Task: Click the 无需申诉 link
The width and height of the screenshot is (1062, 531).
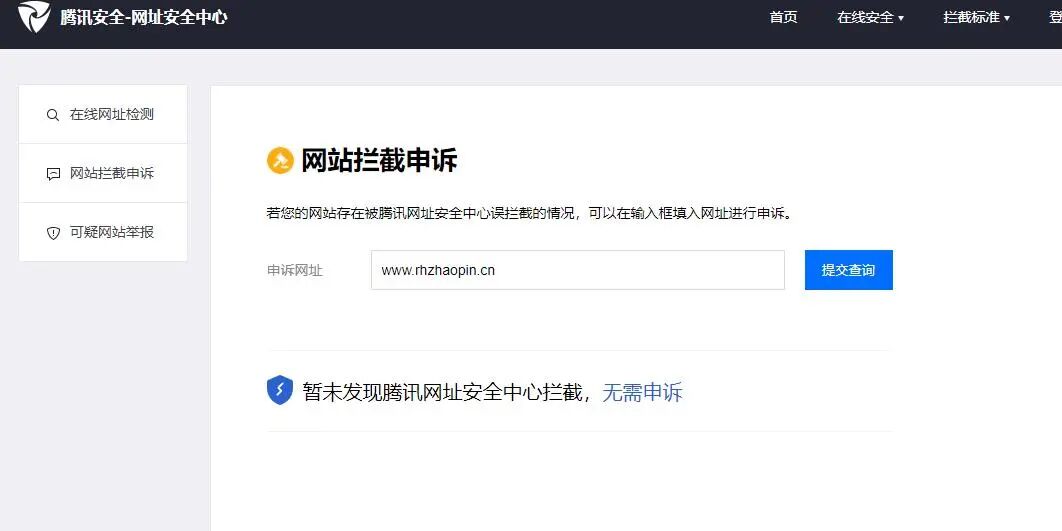Action: (642, 392)
